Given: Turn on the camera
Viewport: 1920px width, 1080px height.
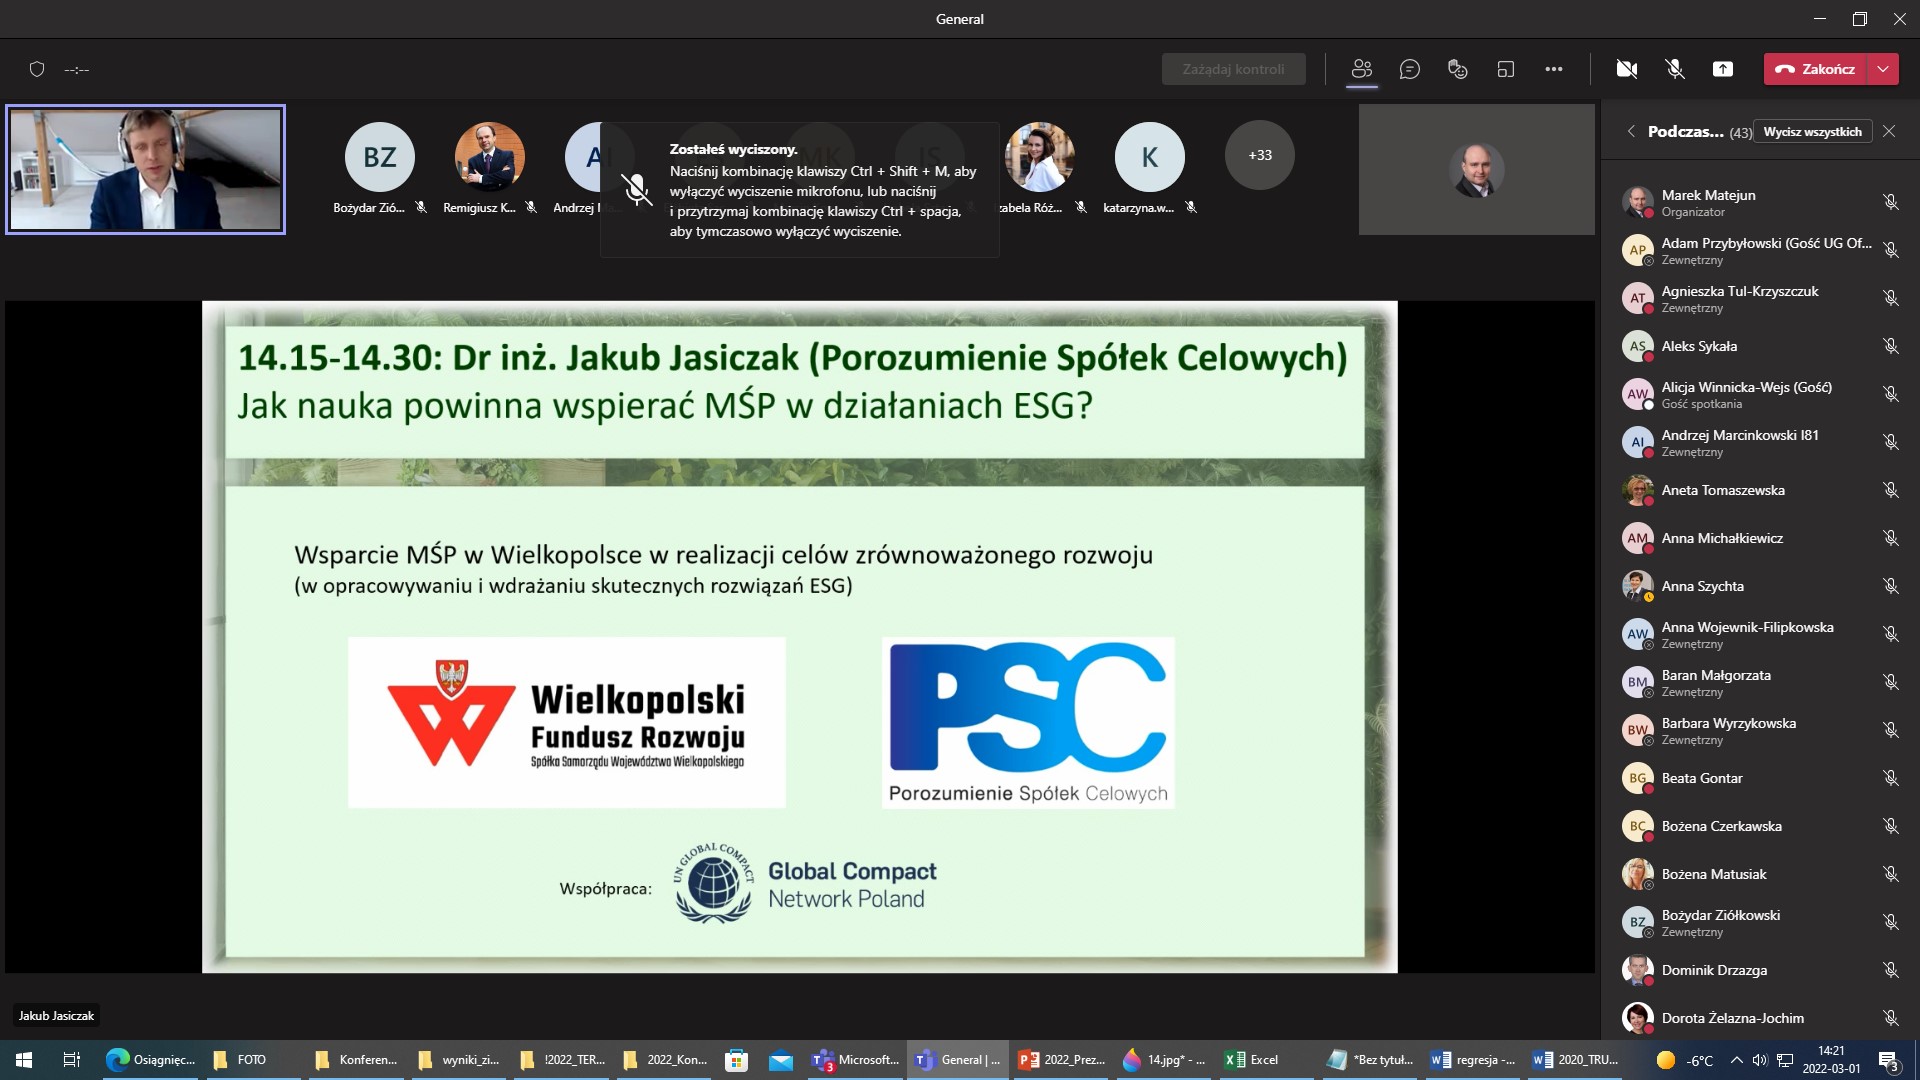Looking at the screenshot, I should click(1627, 68).
